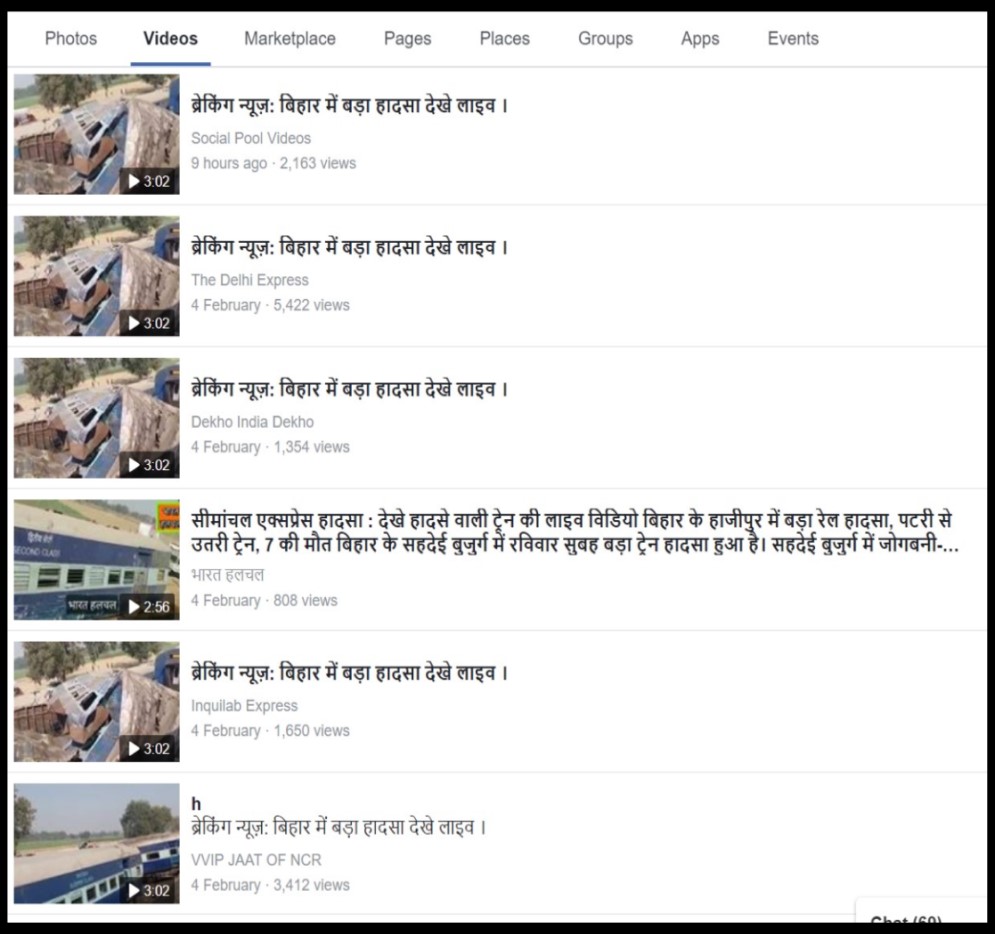Open video title above Inquilab Express
995x934 pixels.
point(350,673)
